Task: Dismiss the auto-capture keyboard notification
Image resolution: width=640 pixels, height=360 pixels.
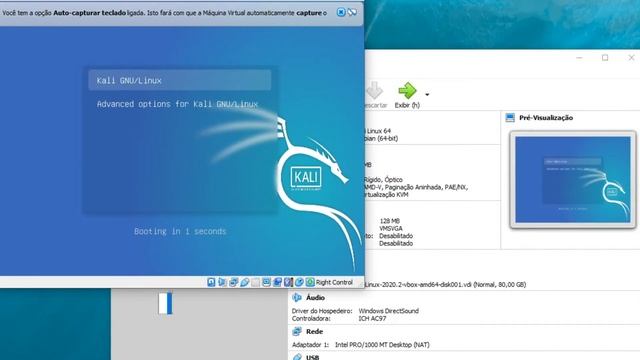Action: pos(341,12)
